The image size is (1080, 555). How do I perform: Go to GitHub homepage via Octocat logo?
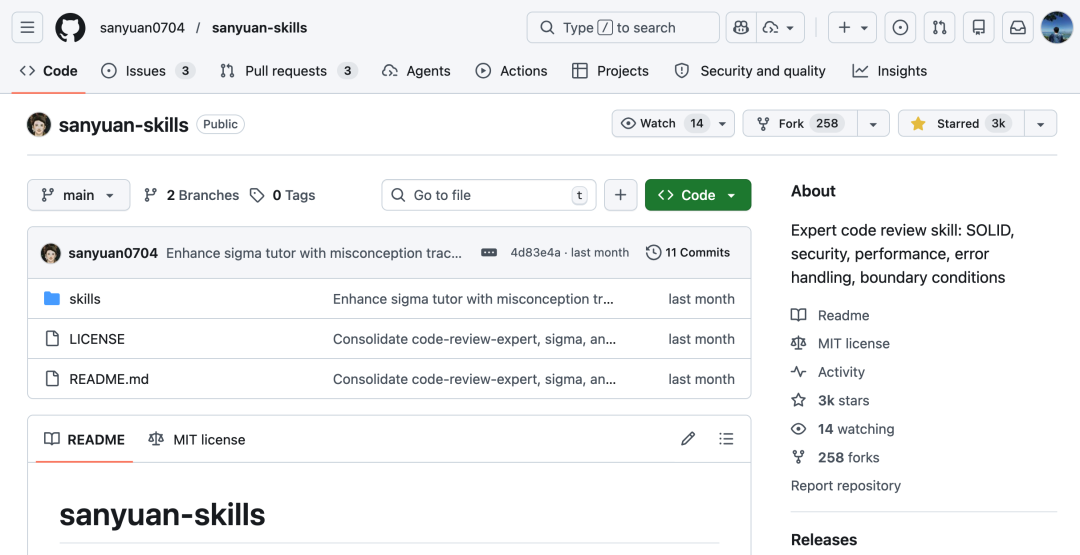[70, 28]
